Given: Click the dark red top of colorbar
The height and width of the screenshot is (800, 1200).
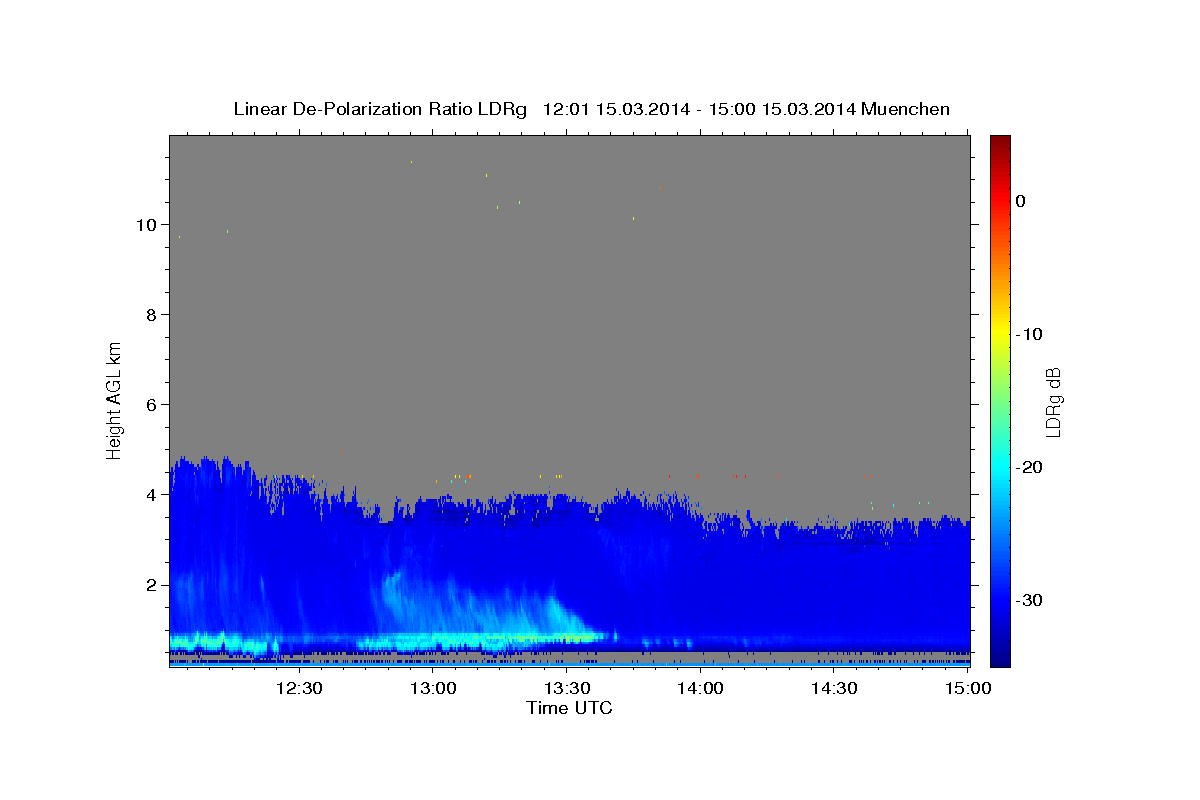Looking at the screenshot, I should click(1000, 140).
